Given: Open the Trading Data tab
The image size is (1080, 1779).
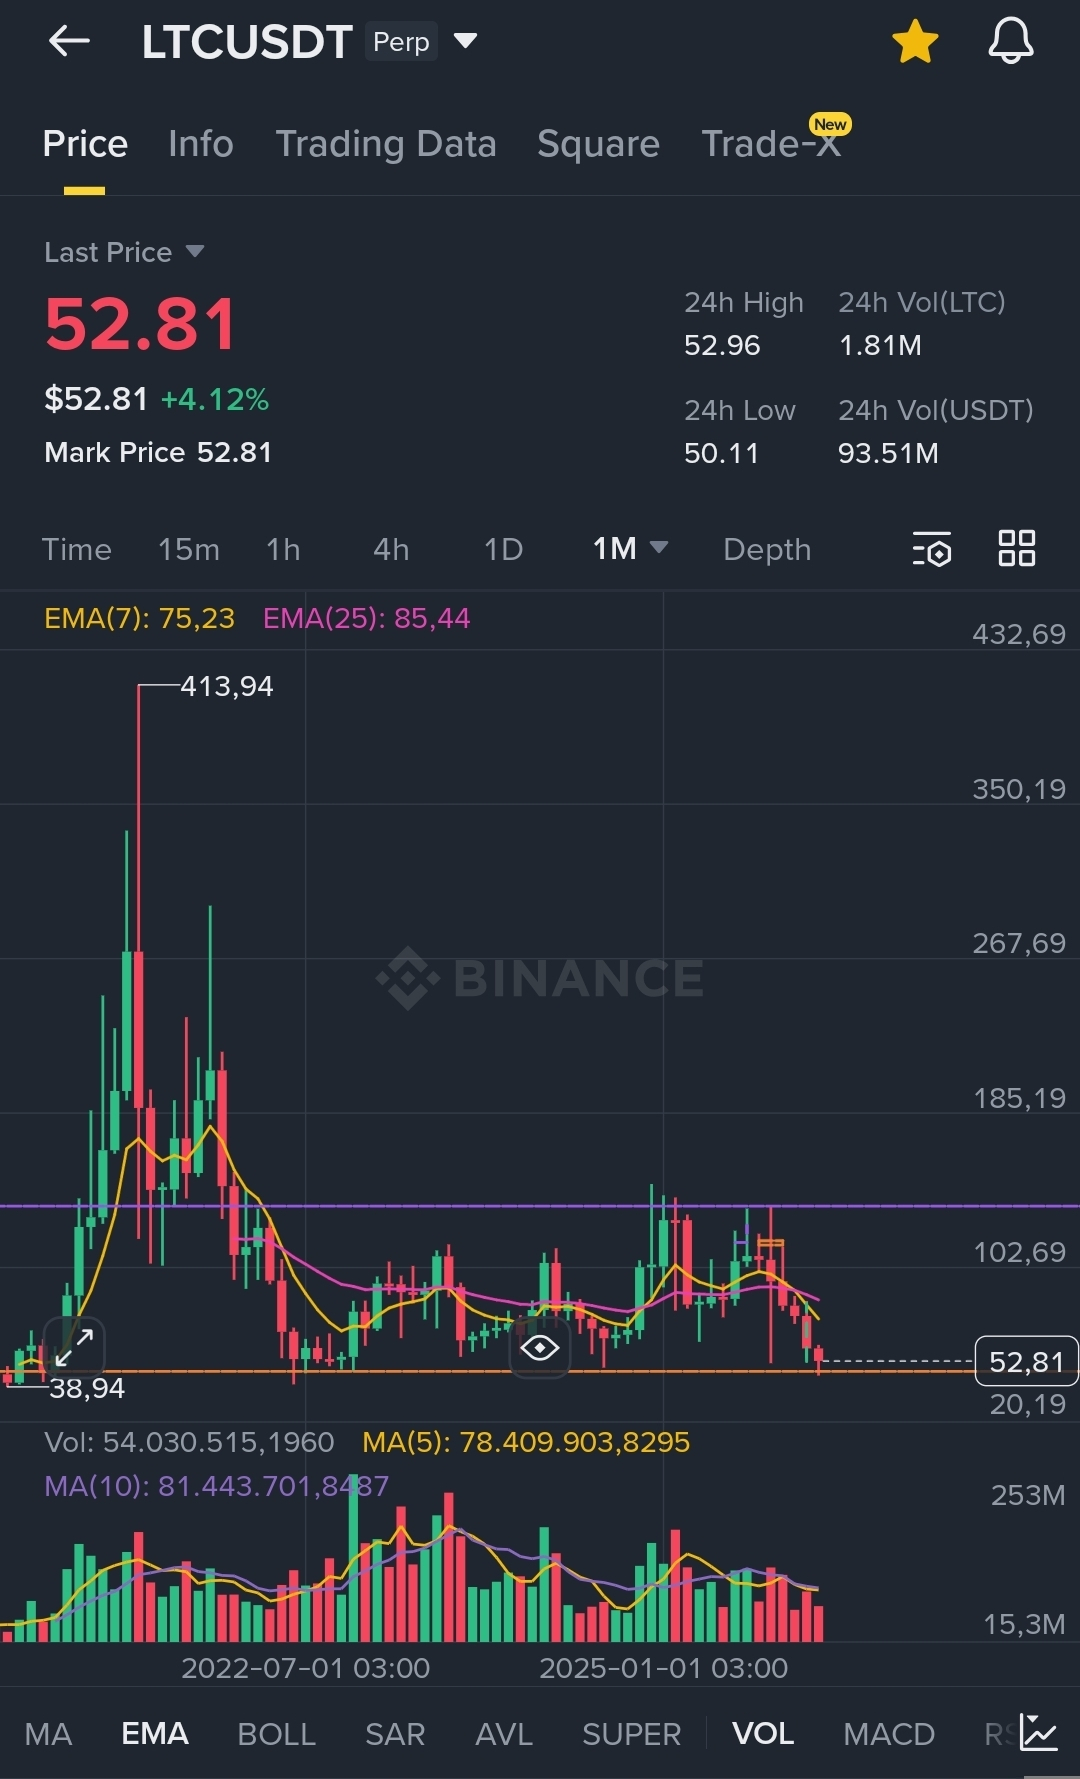Looking at the screenshot, I should pyautogui.click(x=386, y=144).
